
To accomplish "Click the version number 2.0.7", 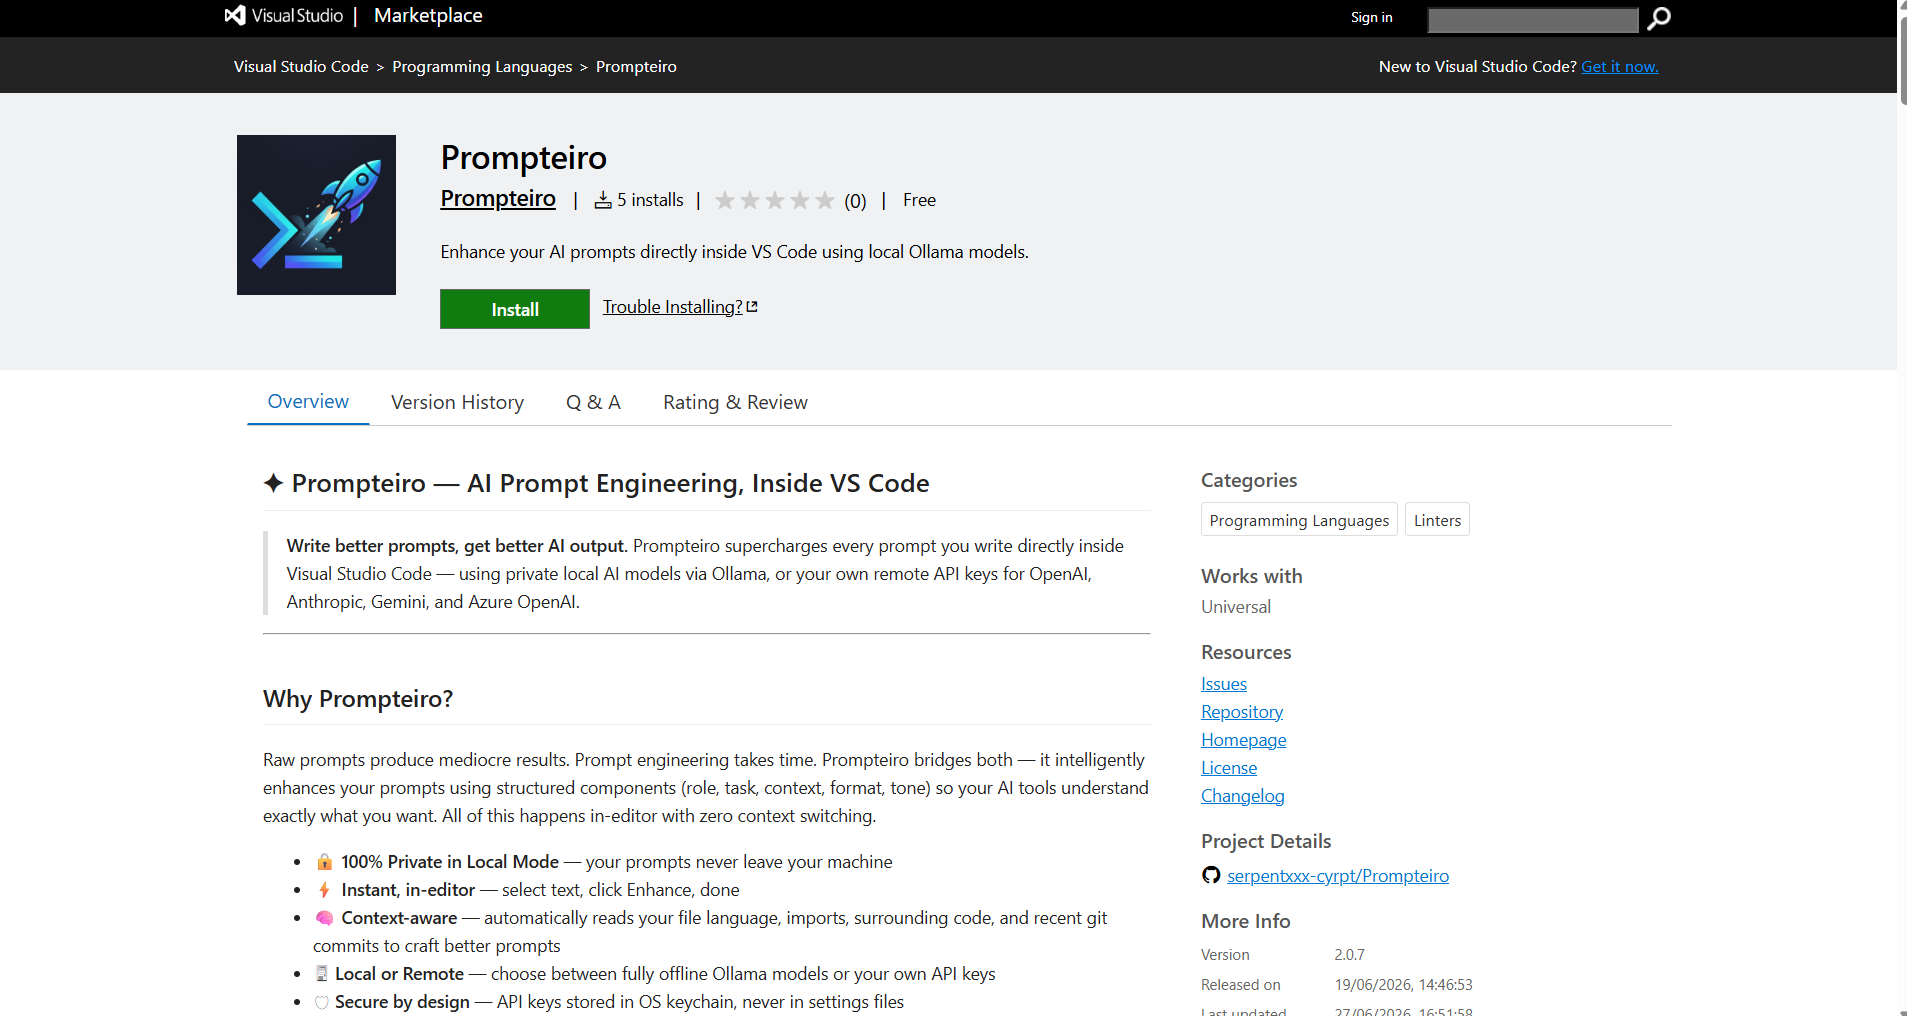I will 1349,955.
